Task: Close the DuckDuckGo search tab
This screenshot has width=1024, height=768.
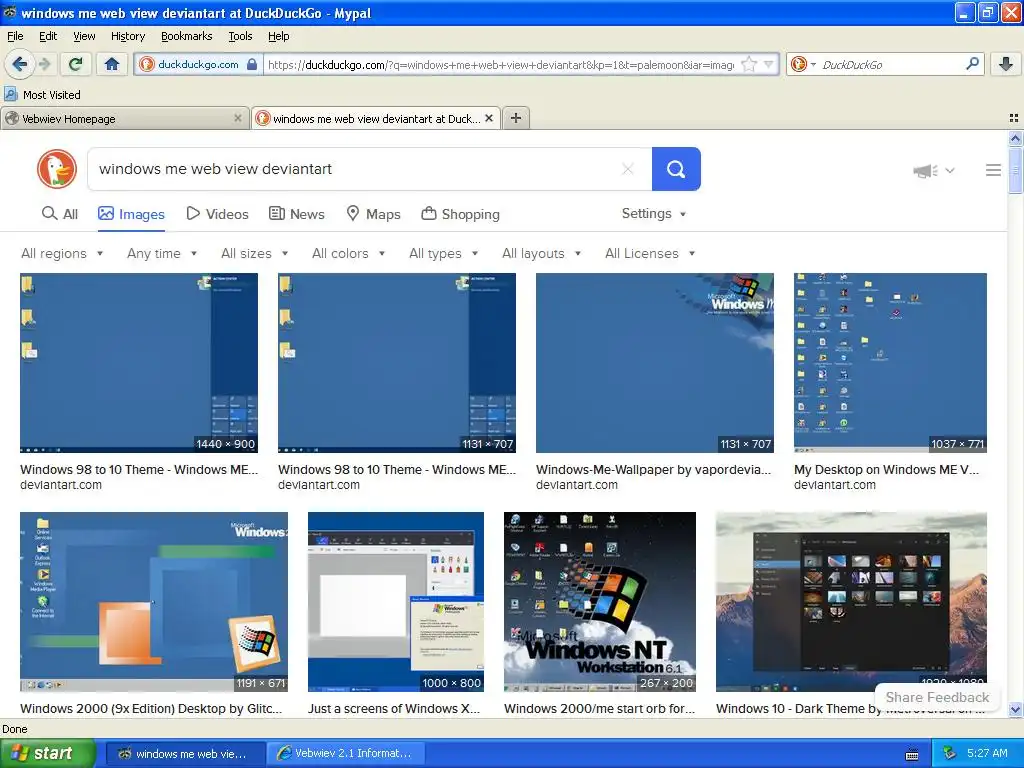Action: (x=488, y=118)
